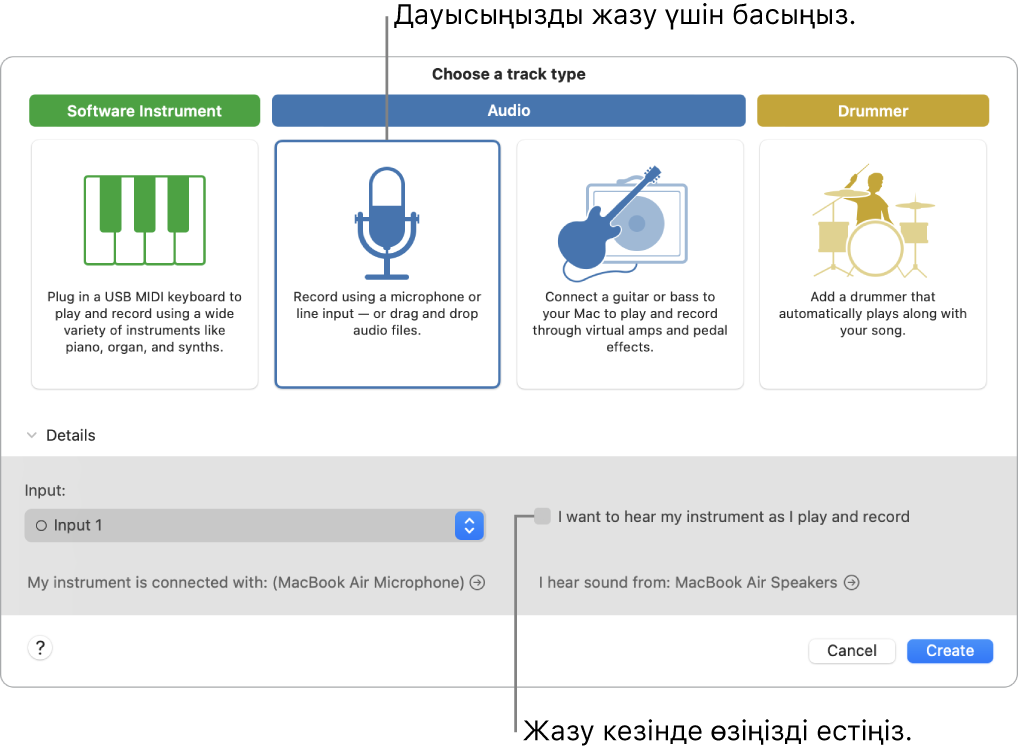Click the blue microphone icon
Image resolution: width=1019 pixels, height=753 pixels.
387,220
